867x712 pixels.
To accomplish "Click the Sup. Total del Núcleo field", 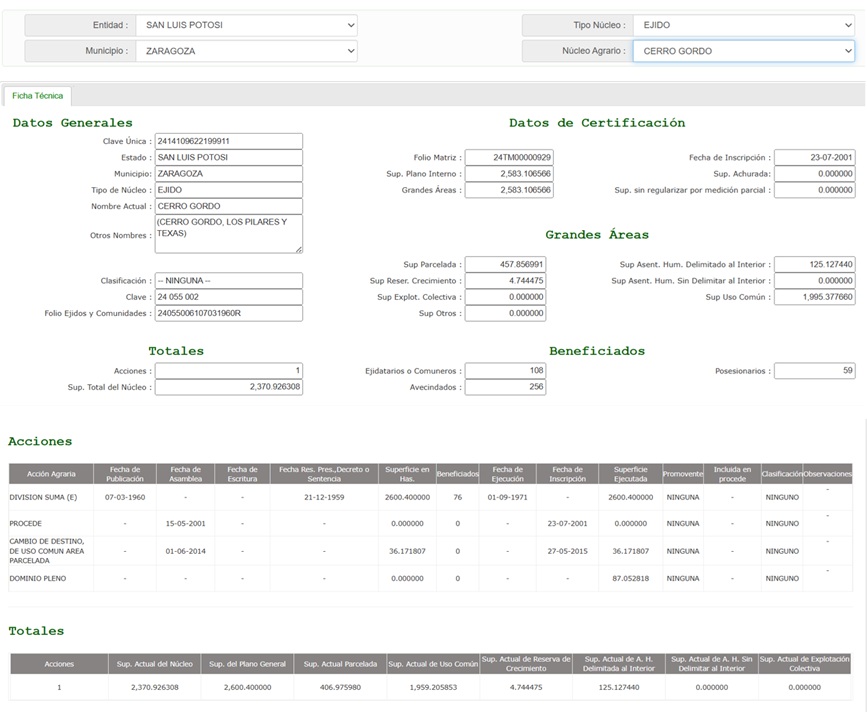I will point(229,387).
